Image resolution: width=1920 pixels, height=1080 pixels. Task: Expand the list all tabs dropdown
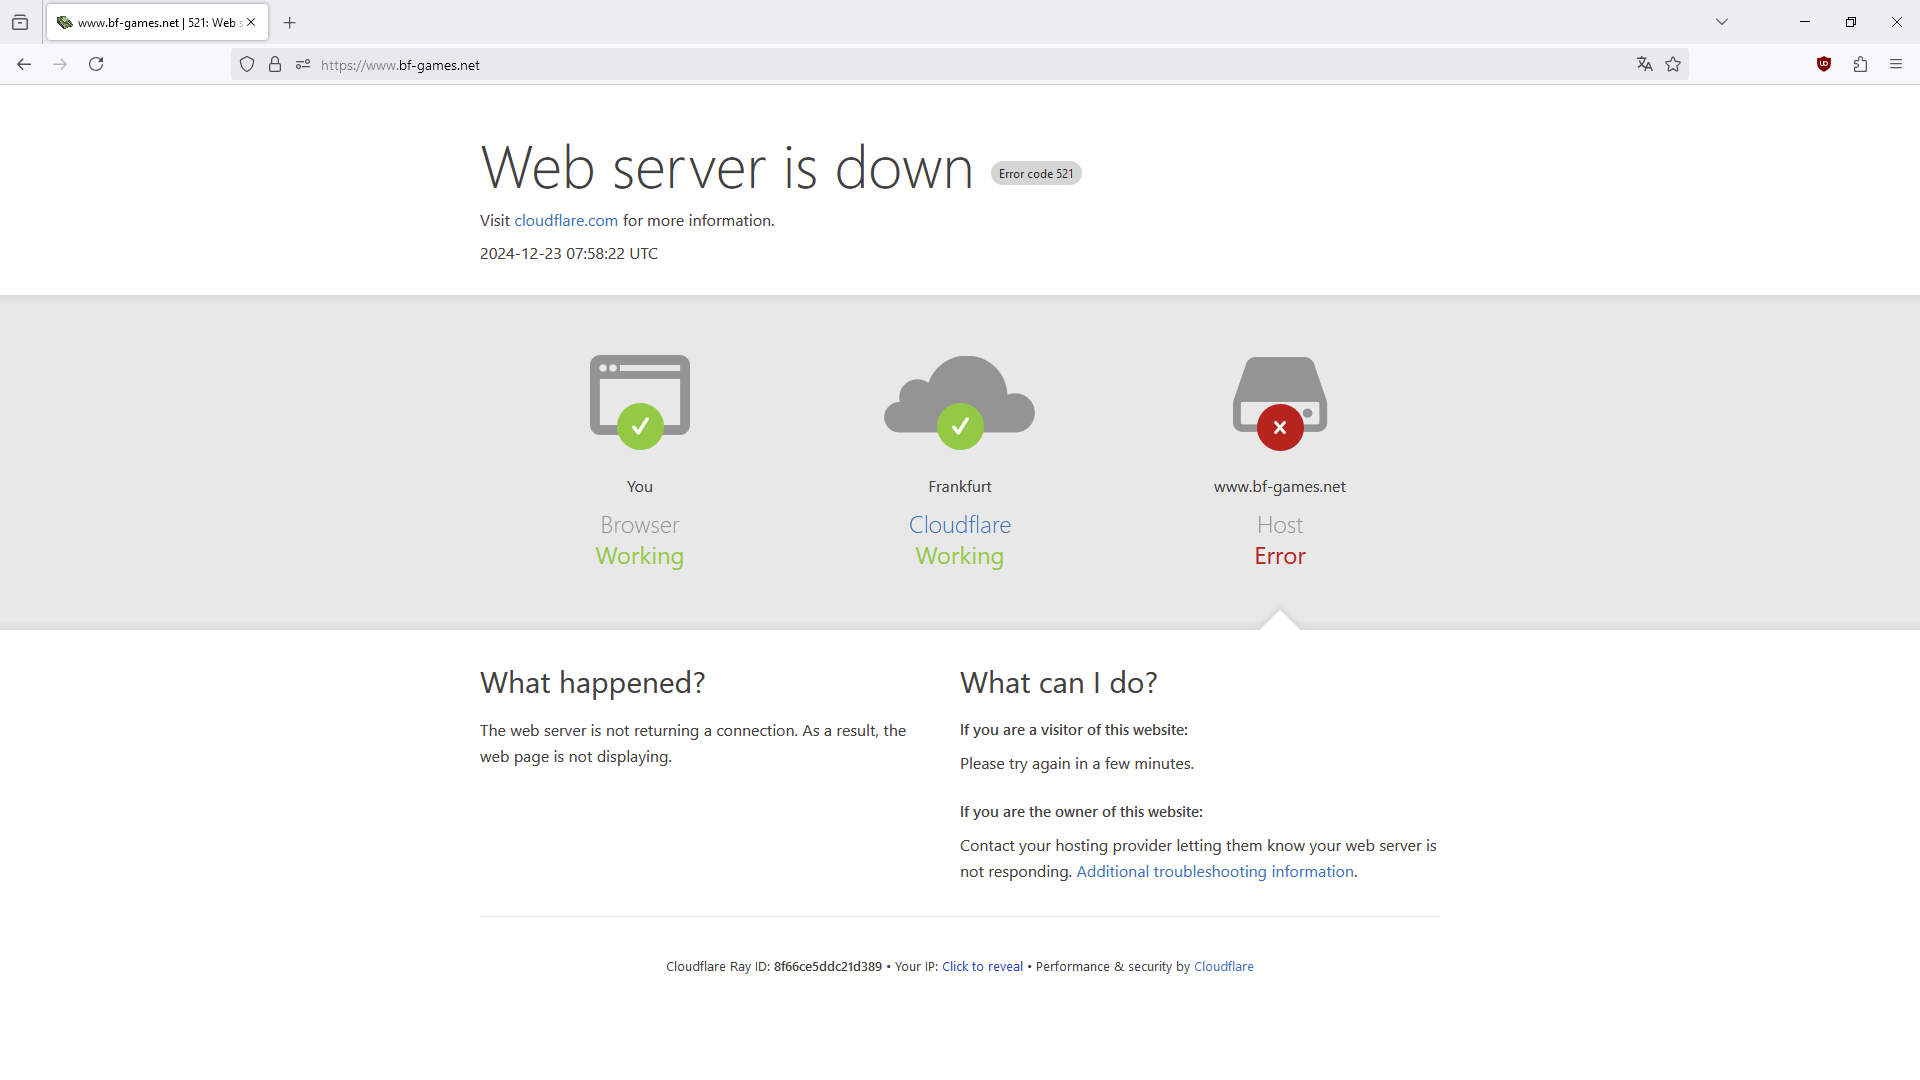click(x=1722, y=22)
